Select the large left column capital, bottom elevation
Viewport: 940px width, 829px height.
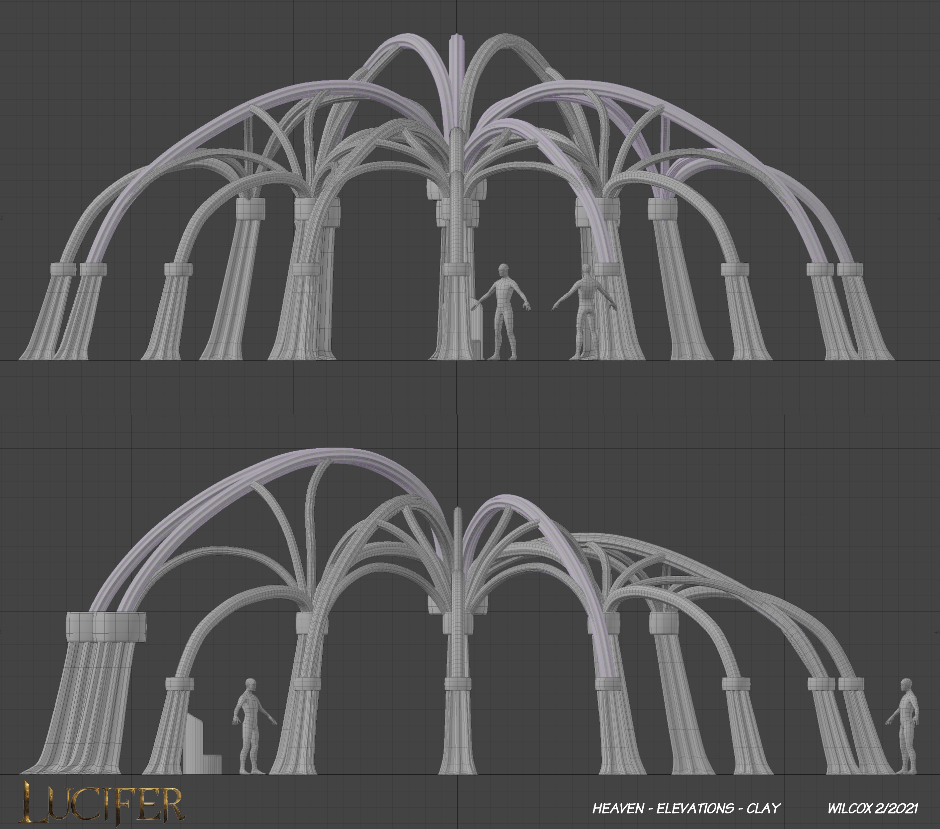106,627
